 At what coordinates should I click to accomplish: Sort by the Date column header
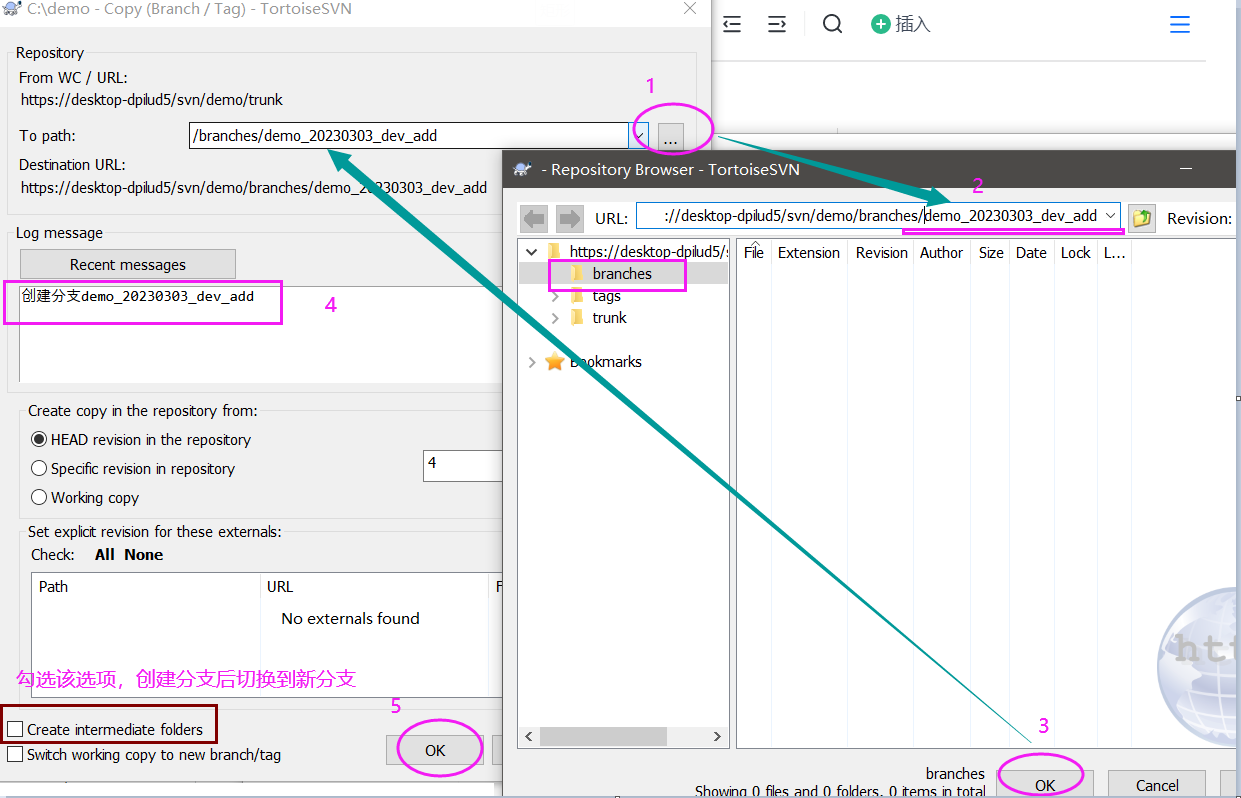[1031, 253]
